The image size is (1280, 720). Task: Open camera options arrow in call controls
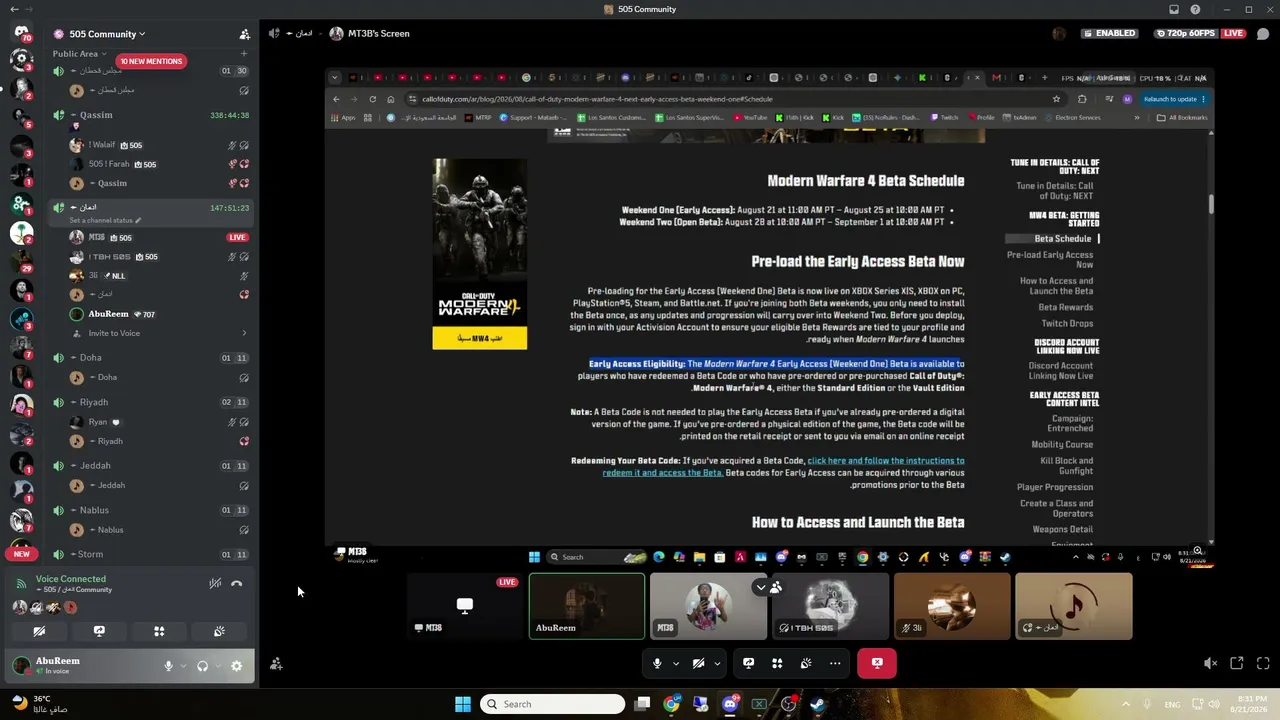click(x=717, y=663)
